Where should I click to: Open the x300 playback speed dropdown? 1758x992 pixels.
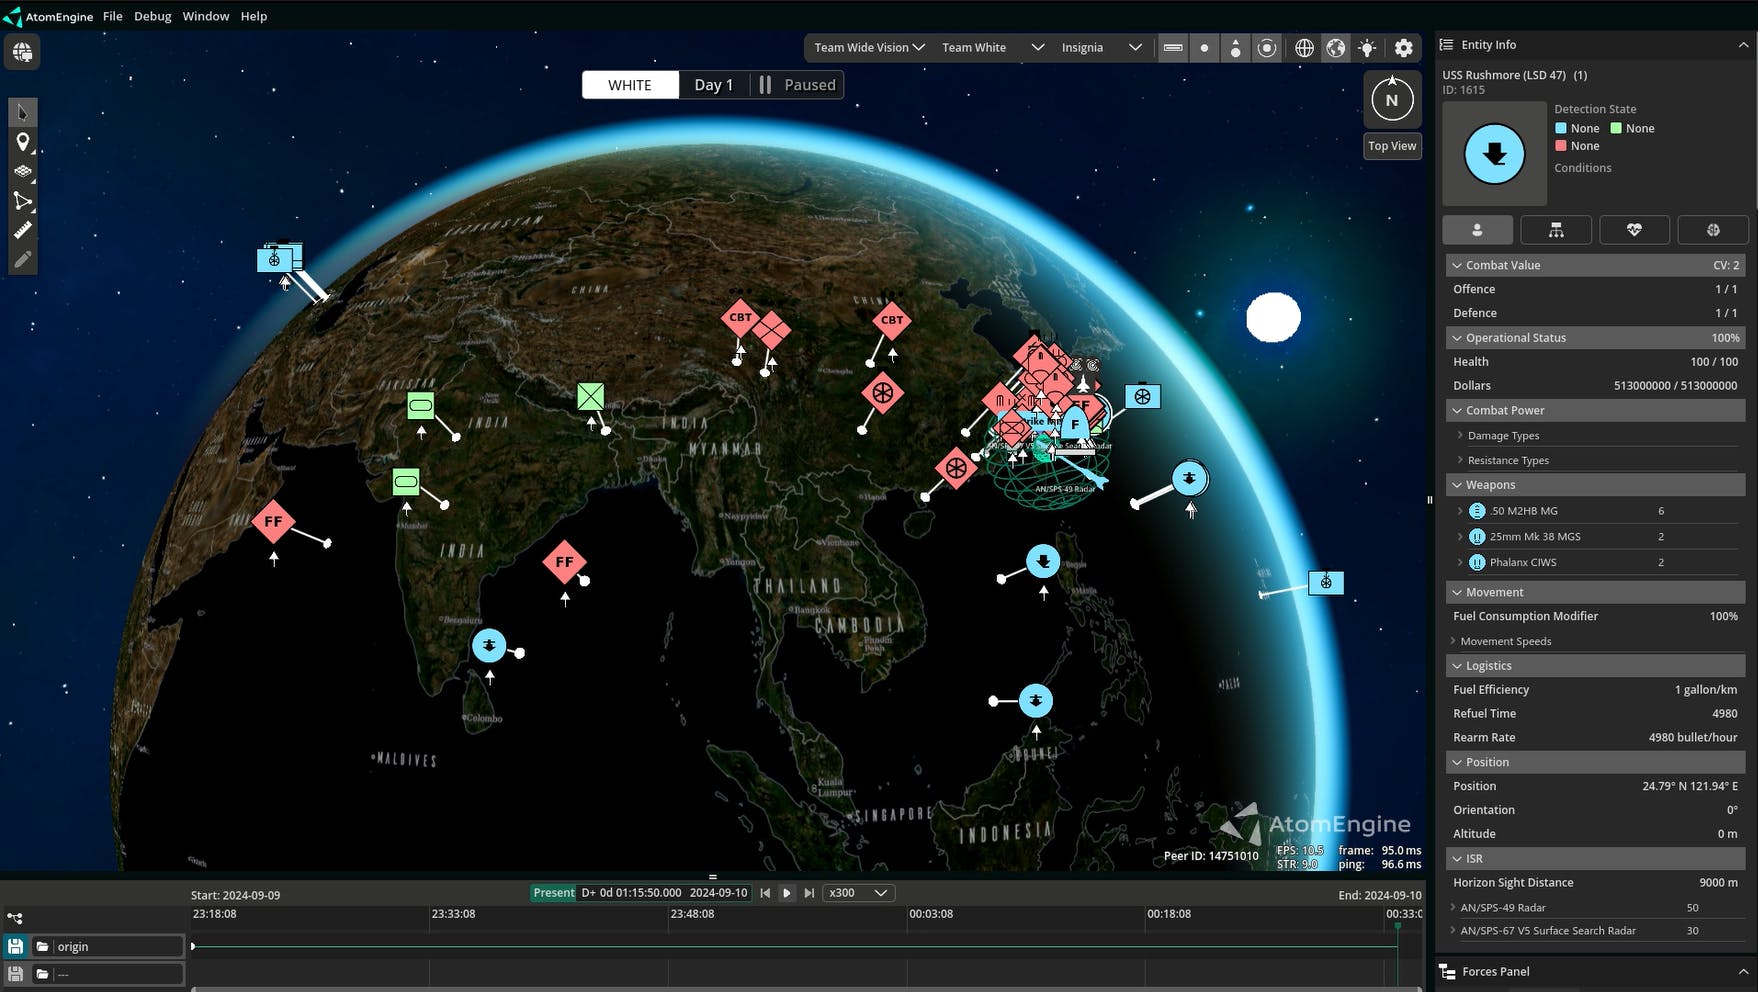[857, 893]
